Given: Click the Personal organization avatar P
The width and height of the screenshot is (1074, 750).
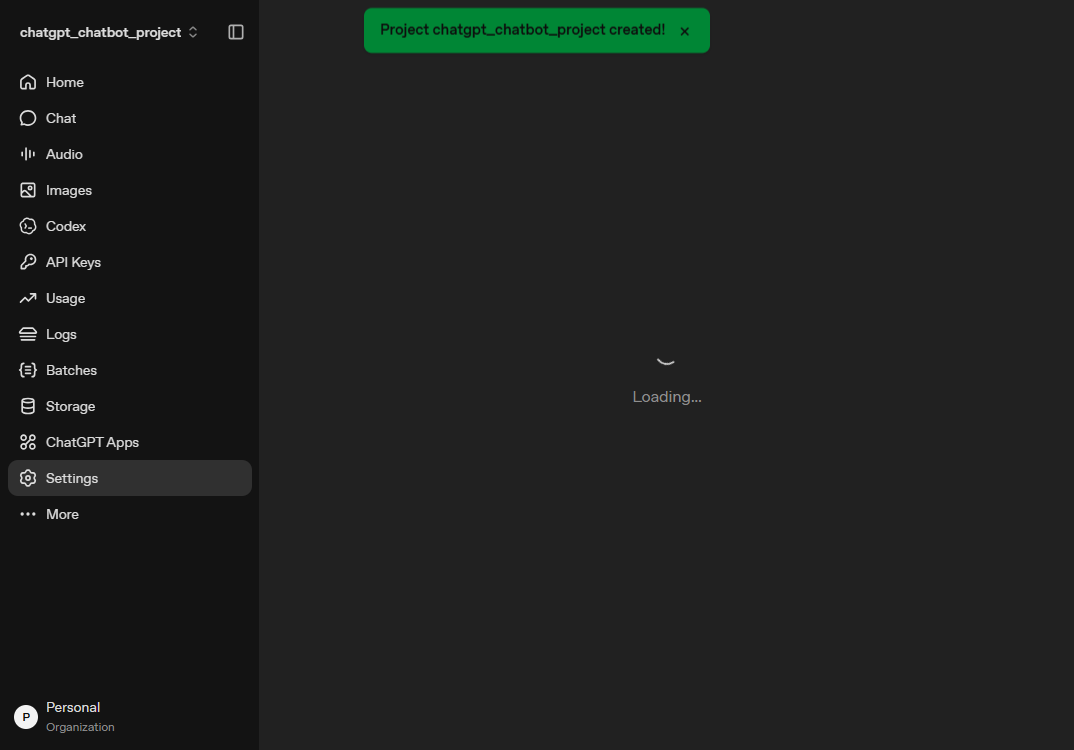Looking at the screenshot, I should point(26,717).
